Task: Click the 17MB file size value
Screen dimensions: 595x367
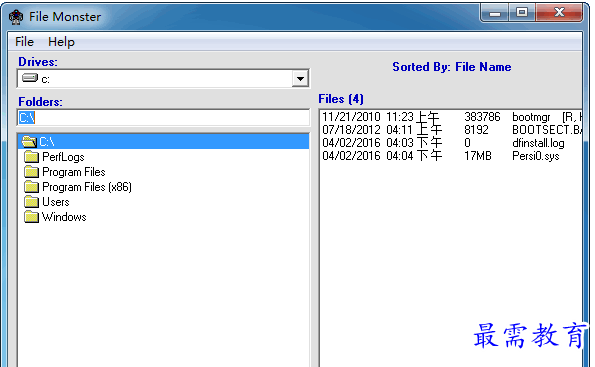Action: point(478,156)
